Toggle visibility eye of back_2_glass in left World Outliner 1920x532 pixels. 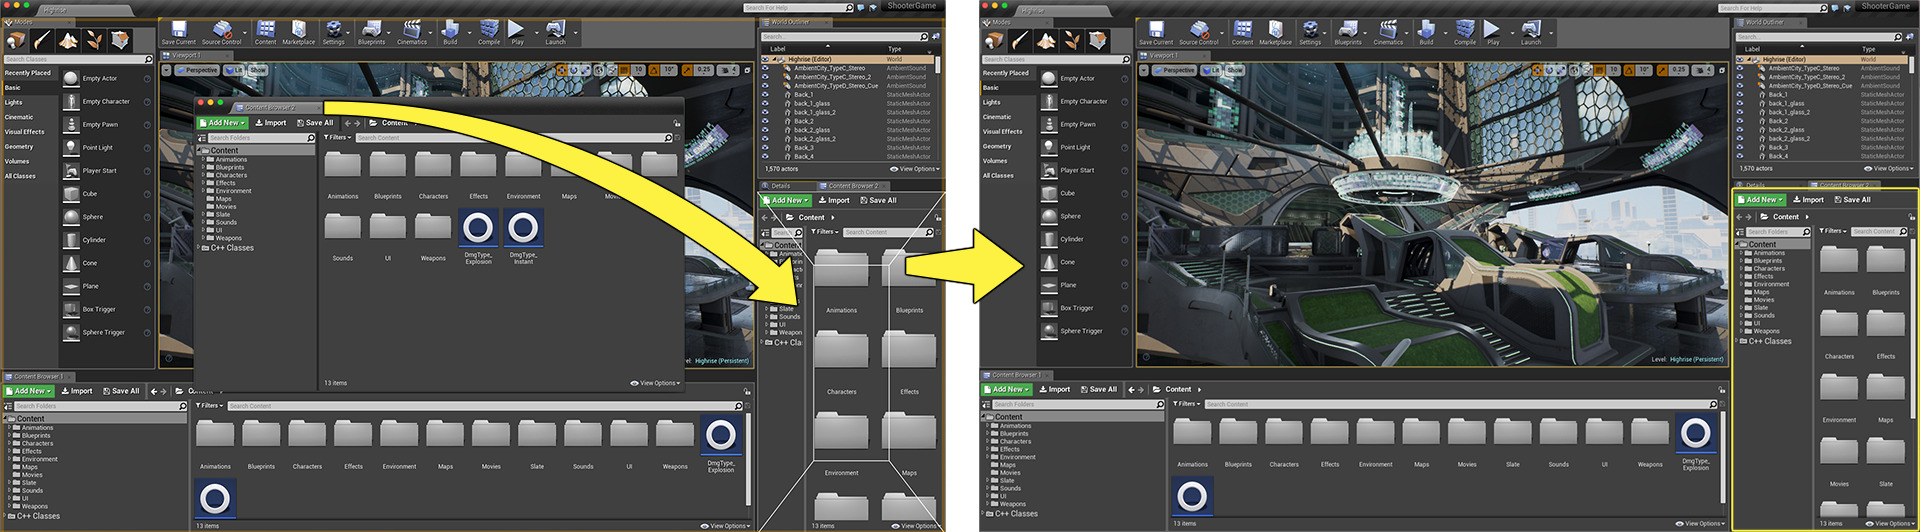click(x=766, y=130)
